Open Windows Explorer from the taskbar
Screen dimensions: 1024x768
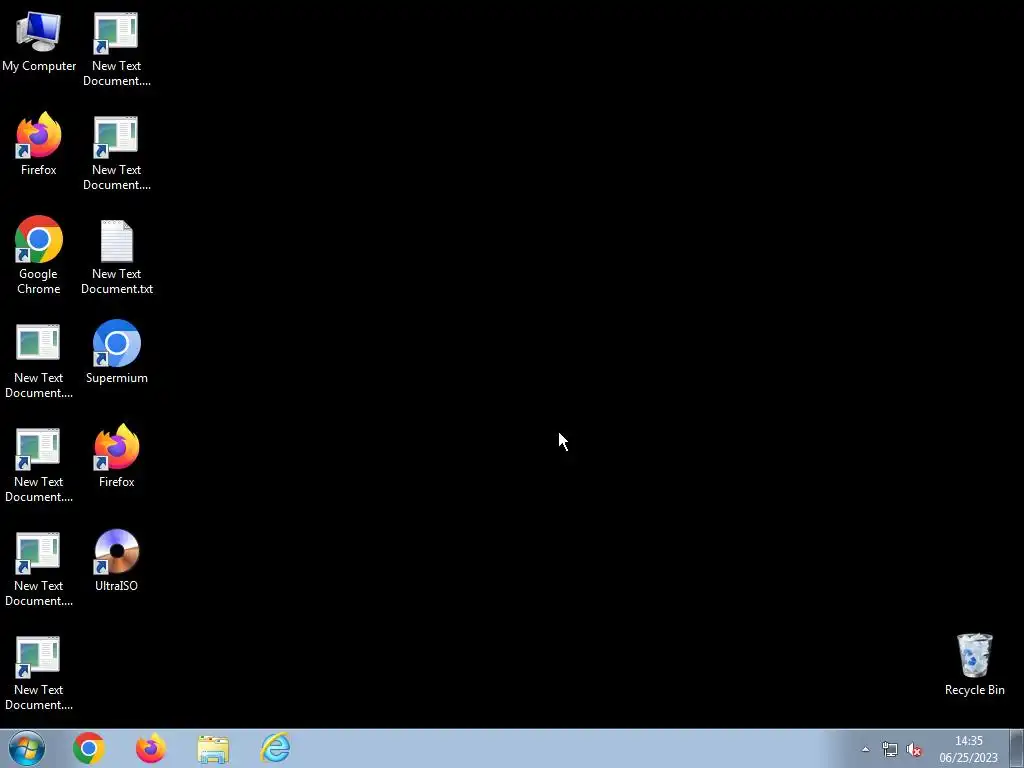tap(213, 749)
